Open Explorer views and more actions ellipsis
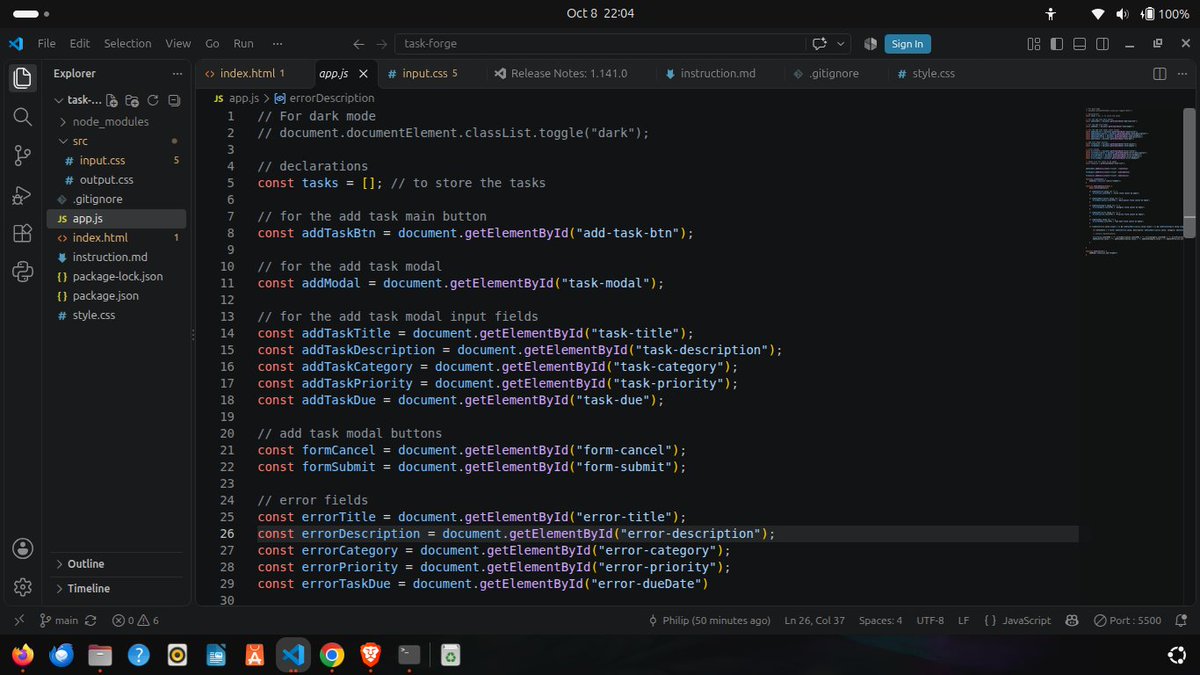This screenshot has height=675, width=1200. click(x=177, y=73)
